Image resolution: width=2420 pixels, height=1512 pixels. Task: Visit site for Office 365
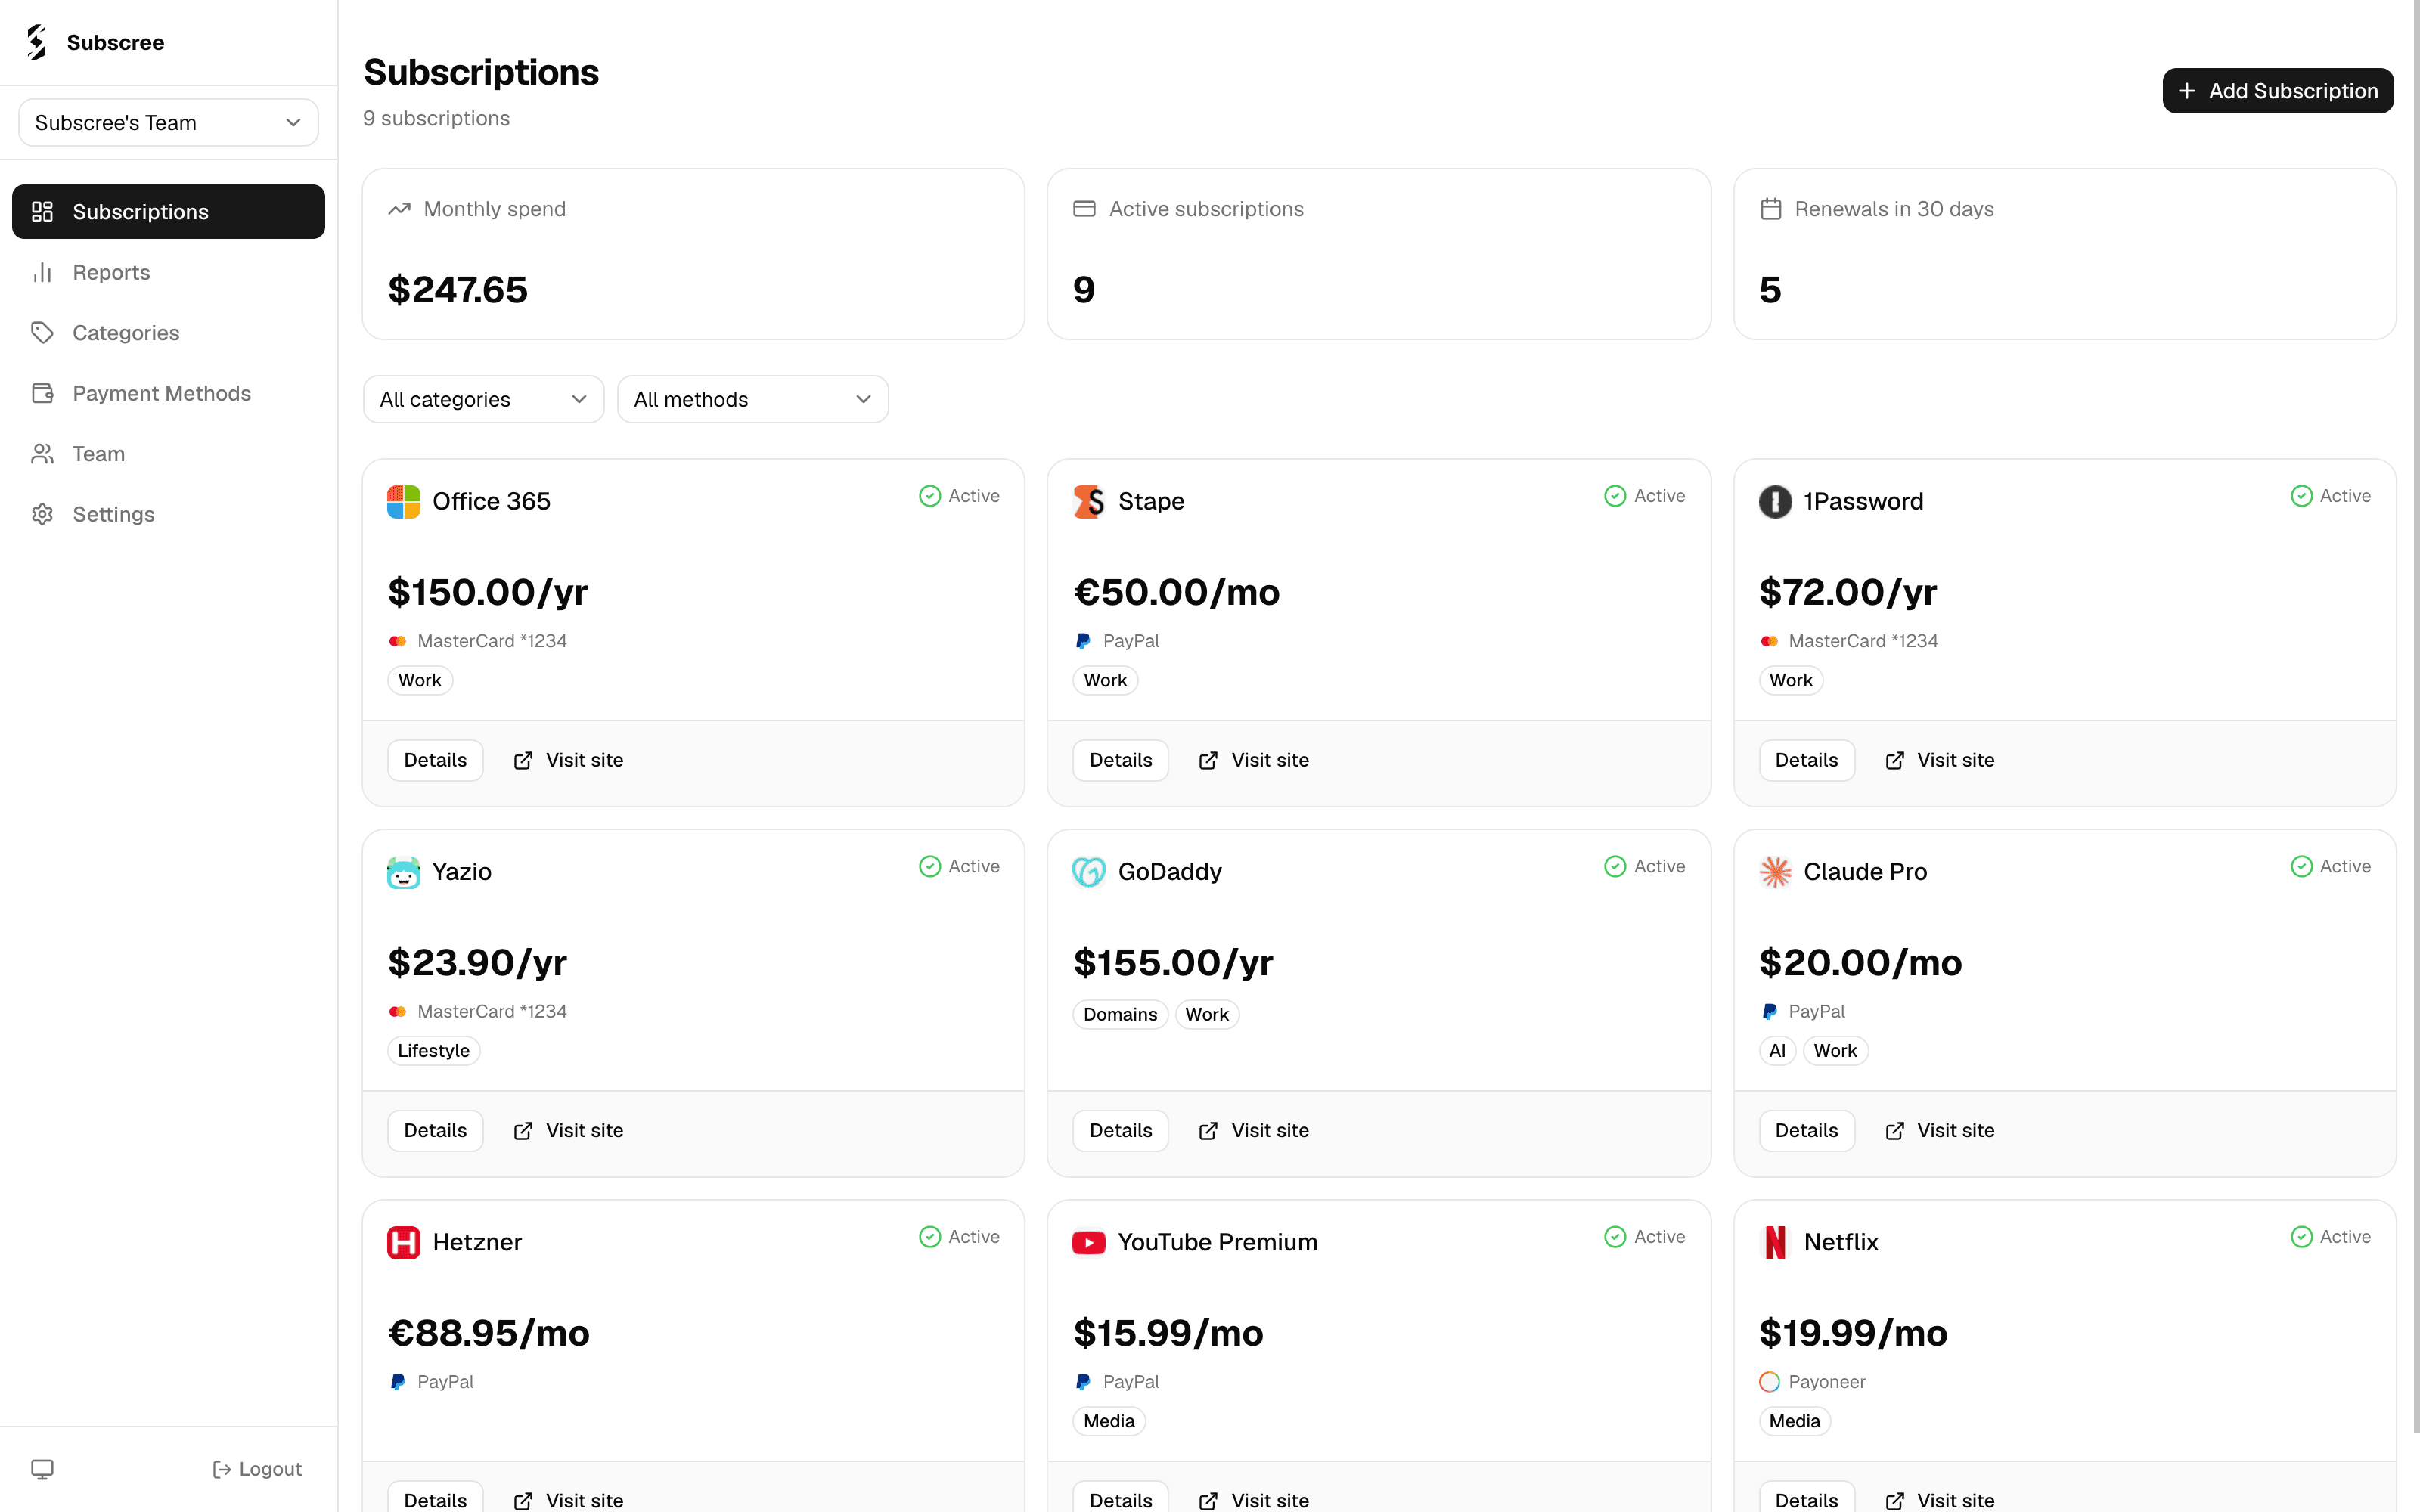click(568, 760)
